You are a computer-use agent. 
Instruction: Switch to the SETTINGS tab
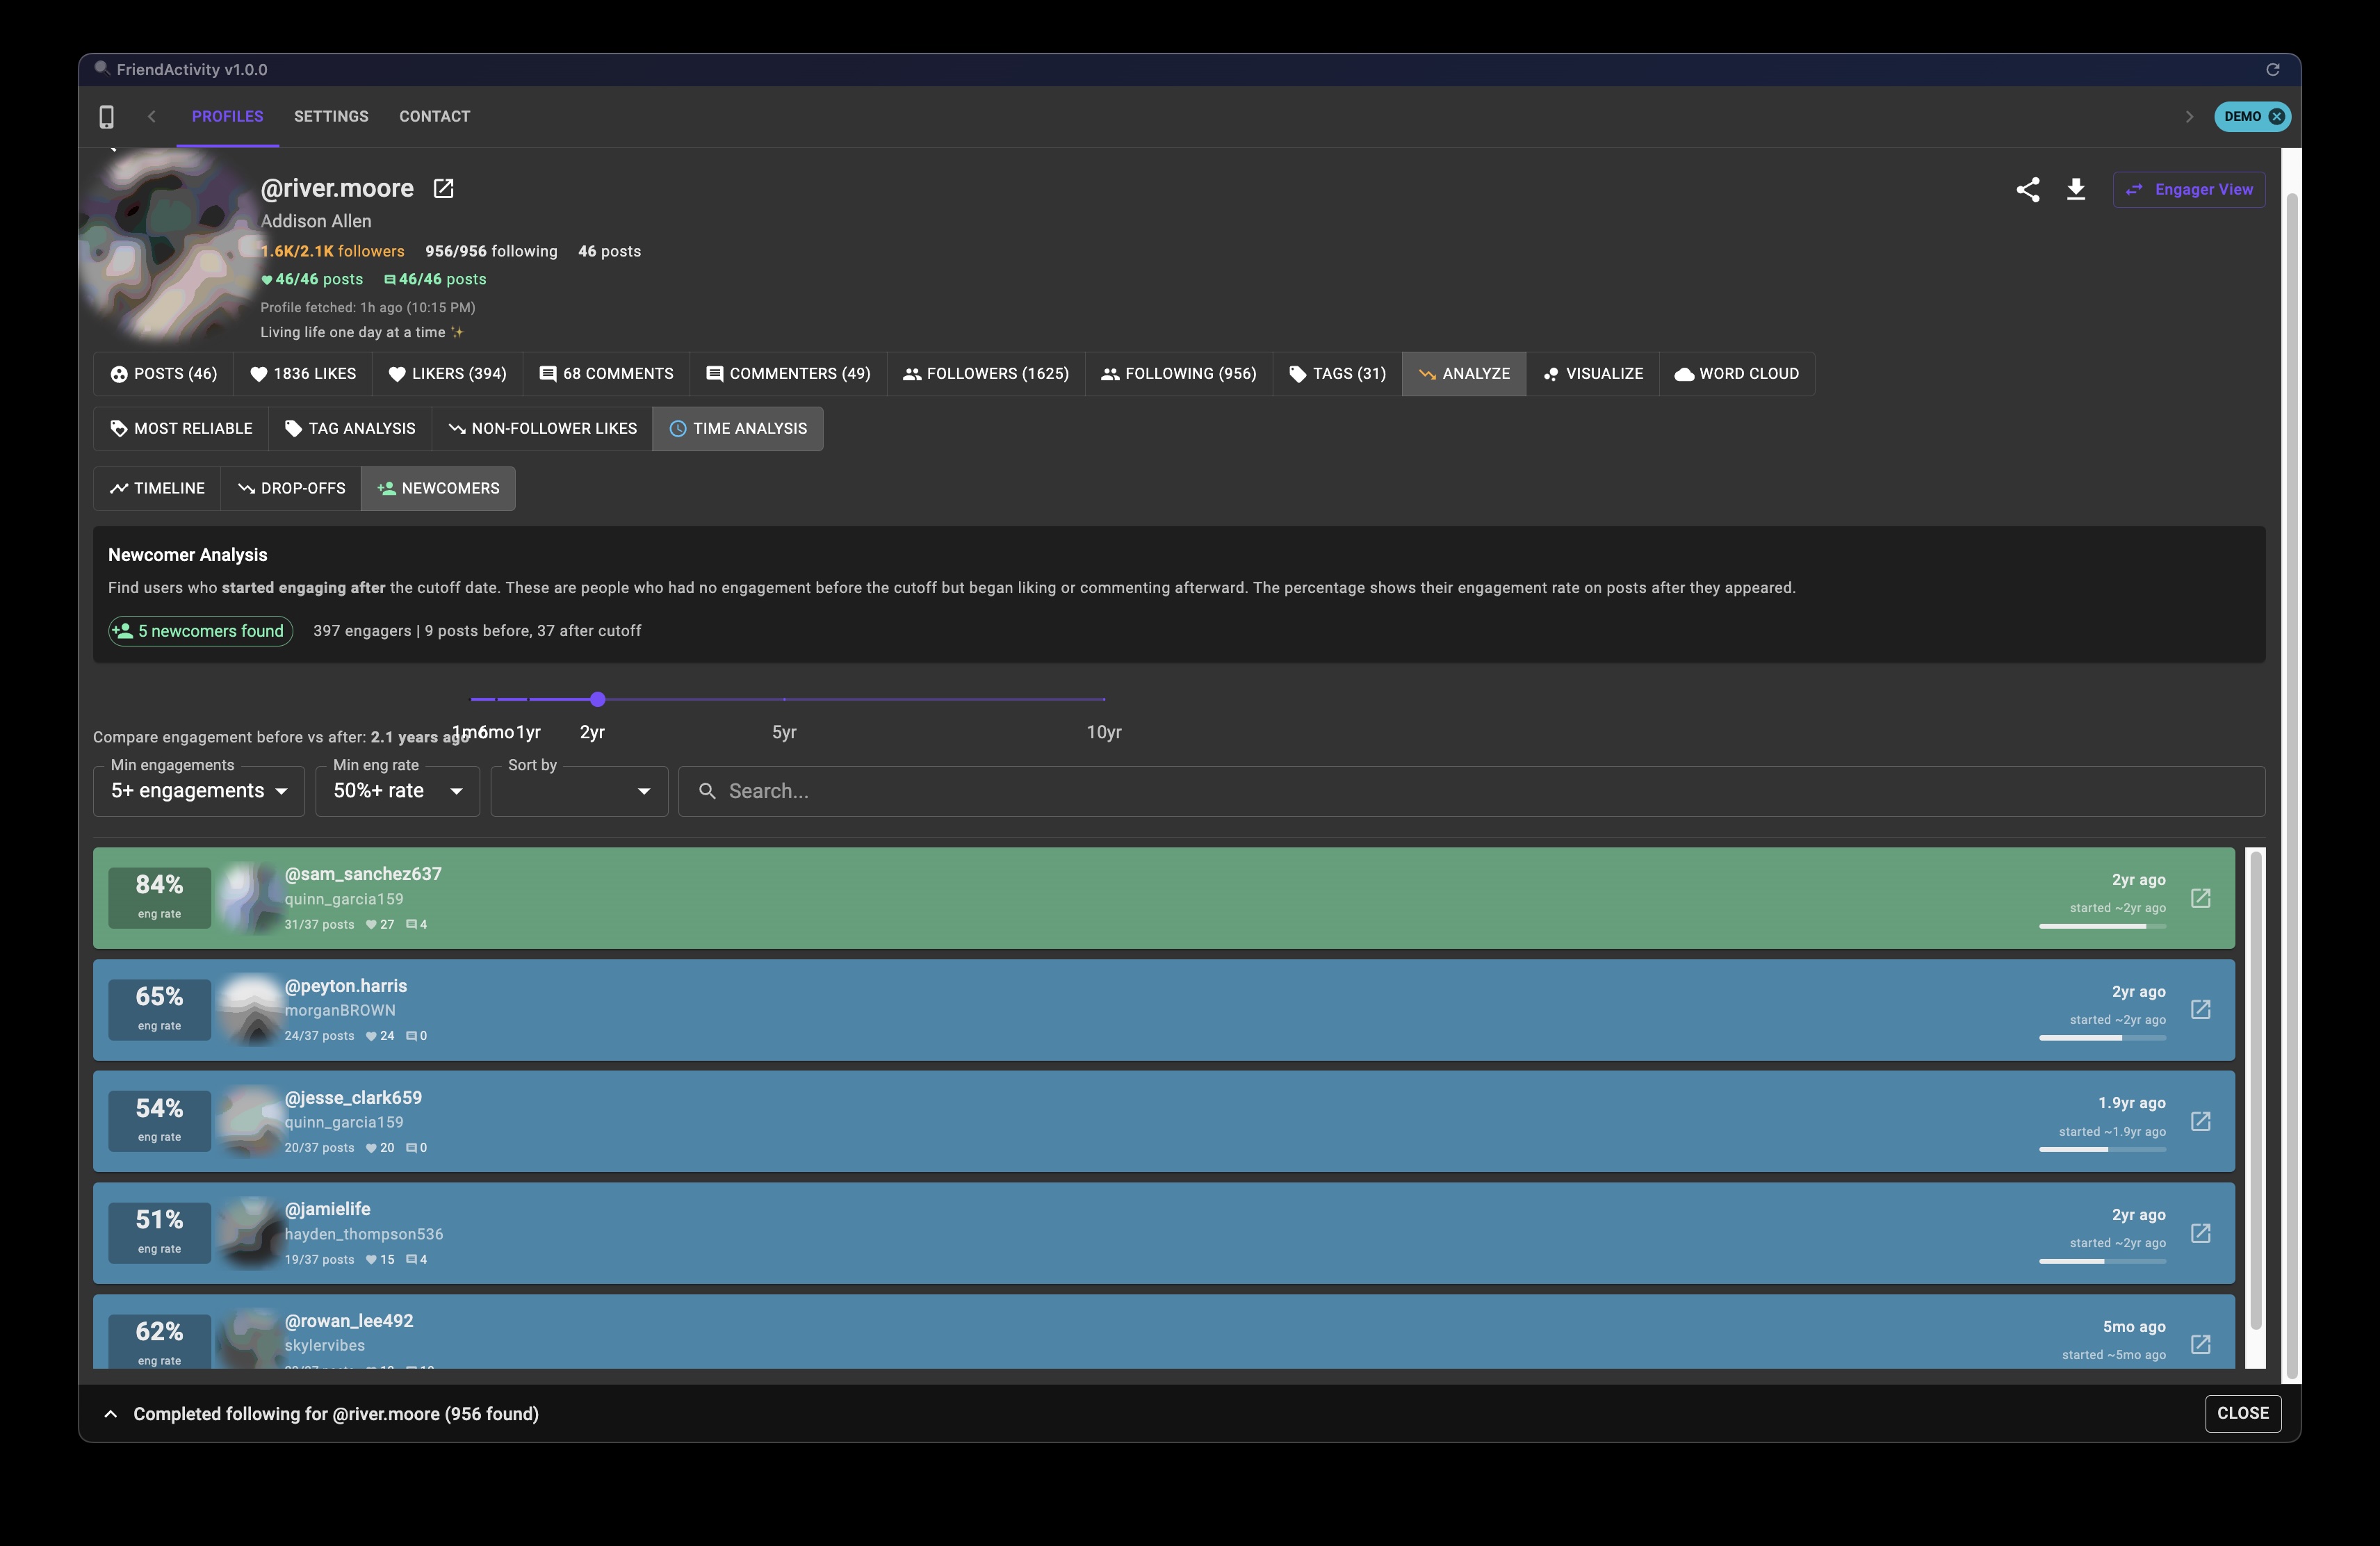[x=331, y=116]
